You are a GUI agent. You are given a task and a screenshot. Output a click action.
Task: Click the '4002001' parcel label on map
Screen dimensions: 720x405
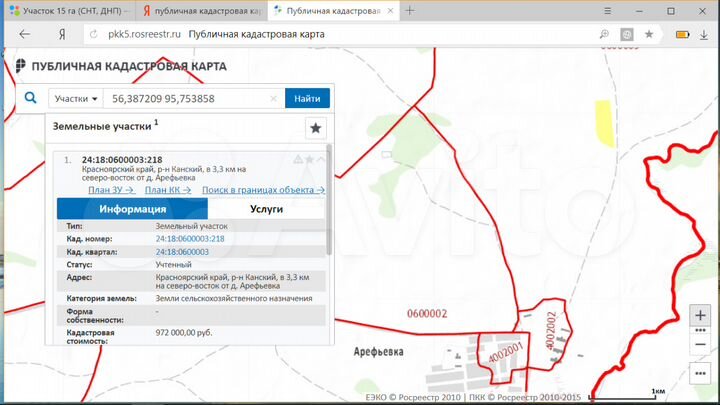click(x=506, y=353)
